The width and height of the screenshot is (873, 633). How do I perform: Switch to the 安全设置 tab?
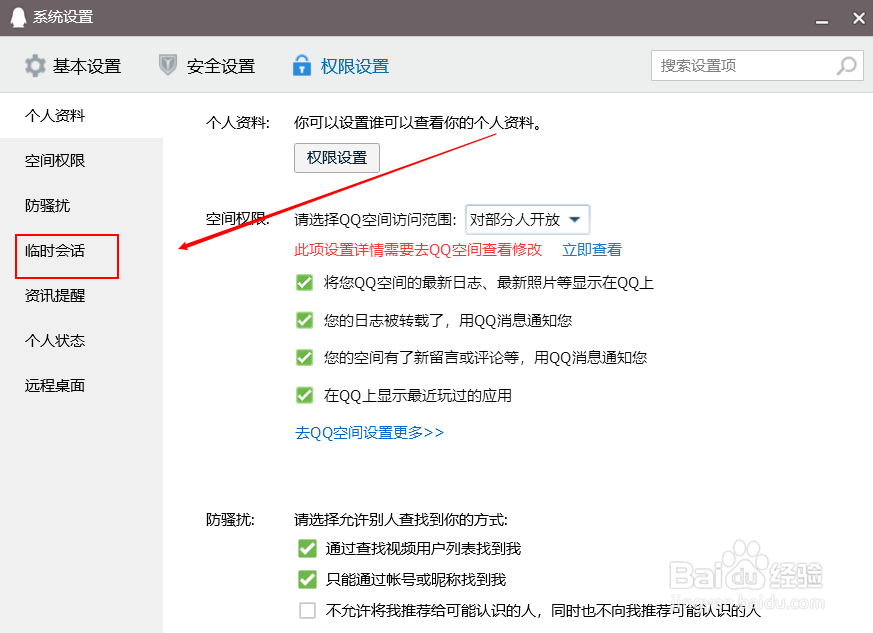pyautogui.click(x=219, y=65)
